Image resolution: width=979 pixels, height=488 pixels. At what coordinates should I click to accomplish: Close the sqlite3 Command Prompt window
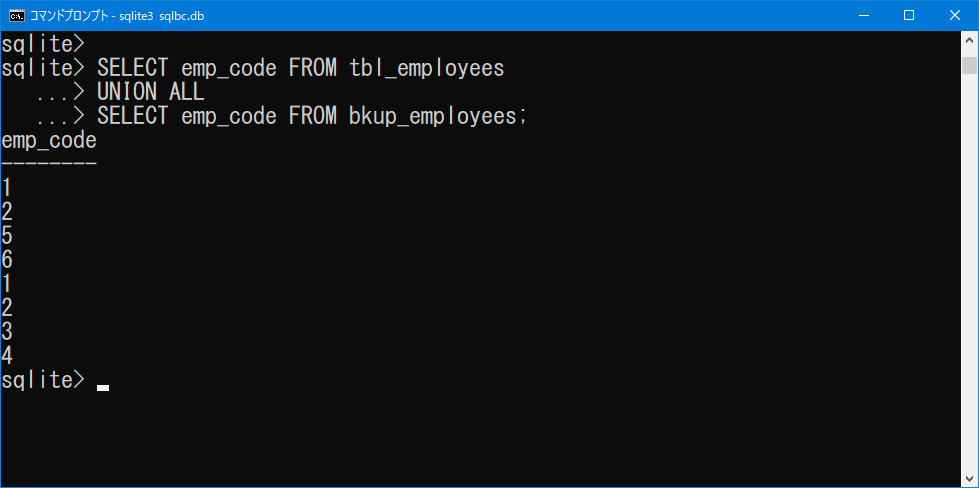click(955, 16)
